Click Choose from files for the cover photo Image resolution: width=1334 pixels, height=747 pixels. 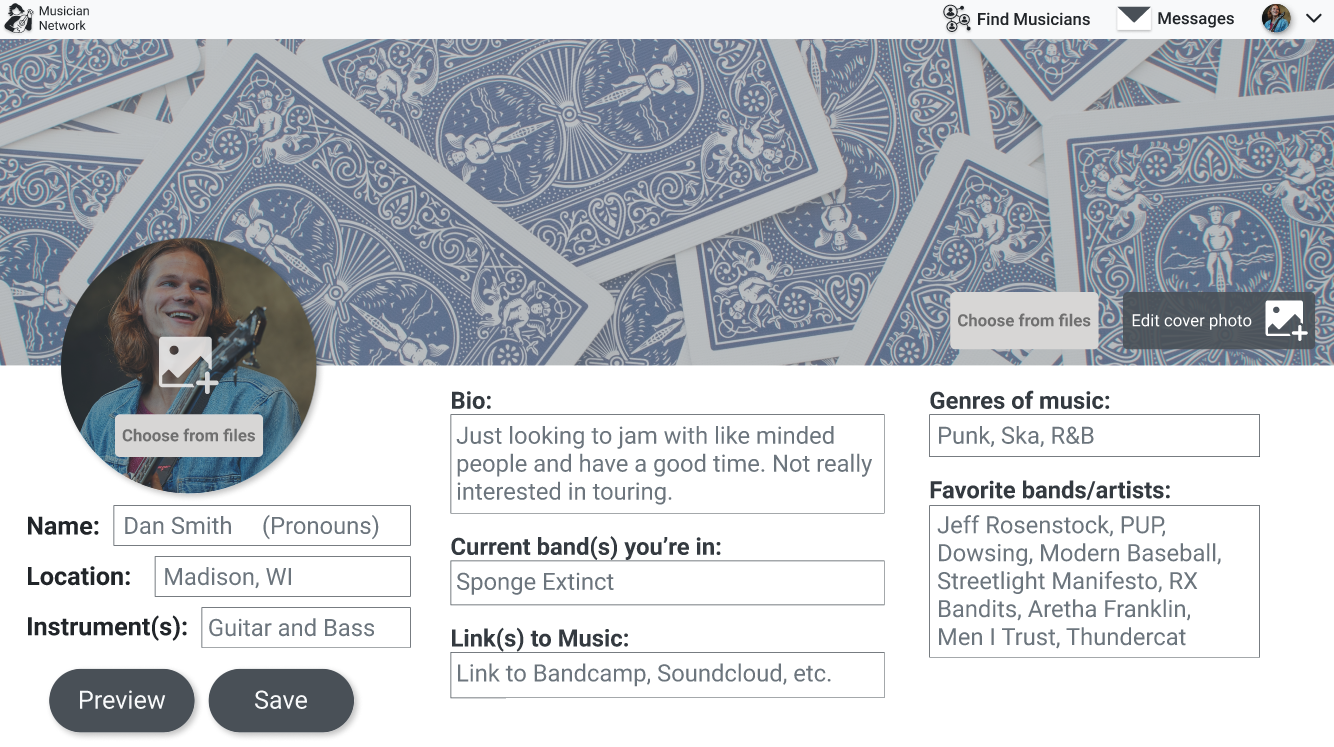pyautogui.click(x=1024, y=321)
